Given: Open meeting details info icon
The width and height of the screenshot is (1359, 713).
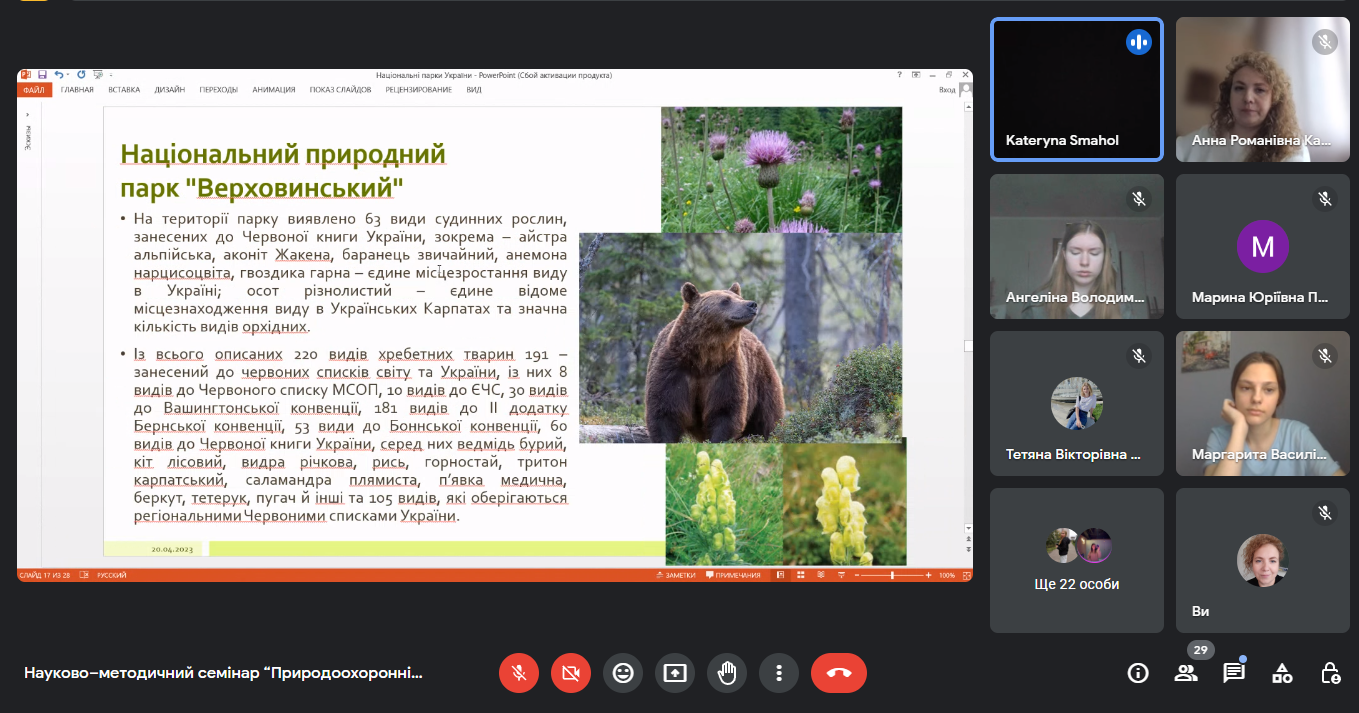Looking at the screenshot, I should pos(1138,673).
